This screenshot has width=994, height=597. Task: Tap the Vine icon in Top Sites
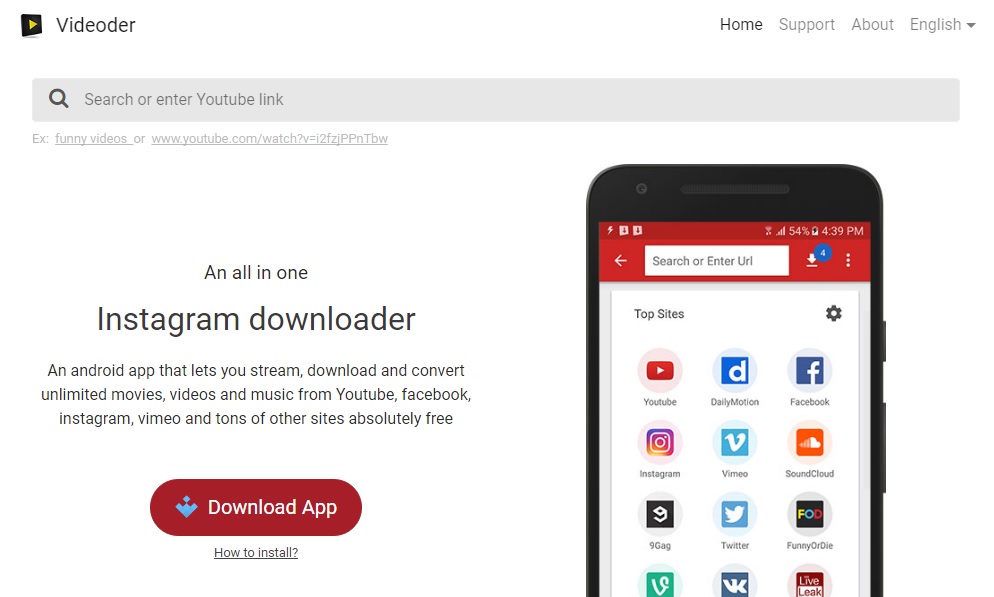[x=660, y=581]
